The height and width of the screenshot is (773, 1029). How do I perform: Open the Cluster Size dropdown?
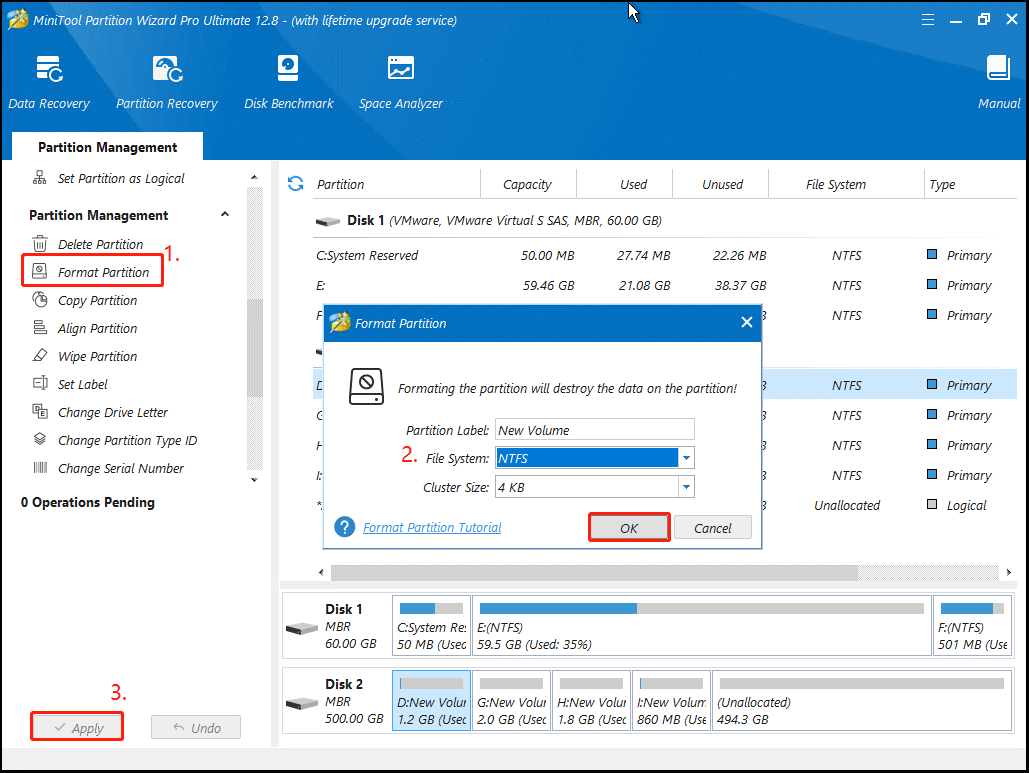(686, 487)
